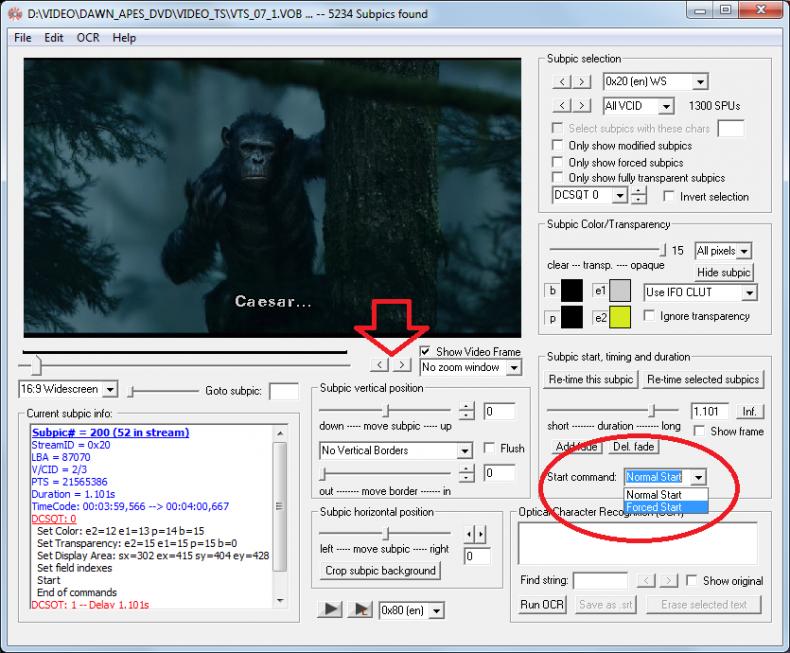
Task: Open the OCR menu
Action: pyautogui.click(x=88, y=38)
